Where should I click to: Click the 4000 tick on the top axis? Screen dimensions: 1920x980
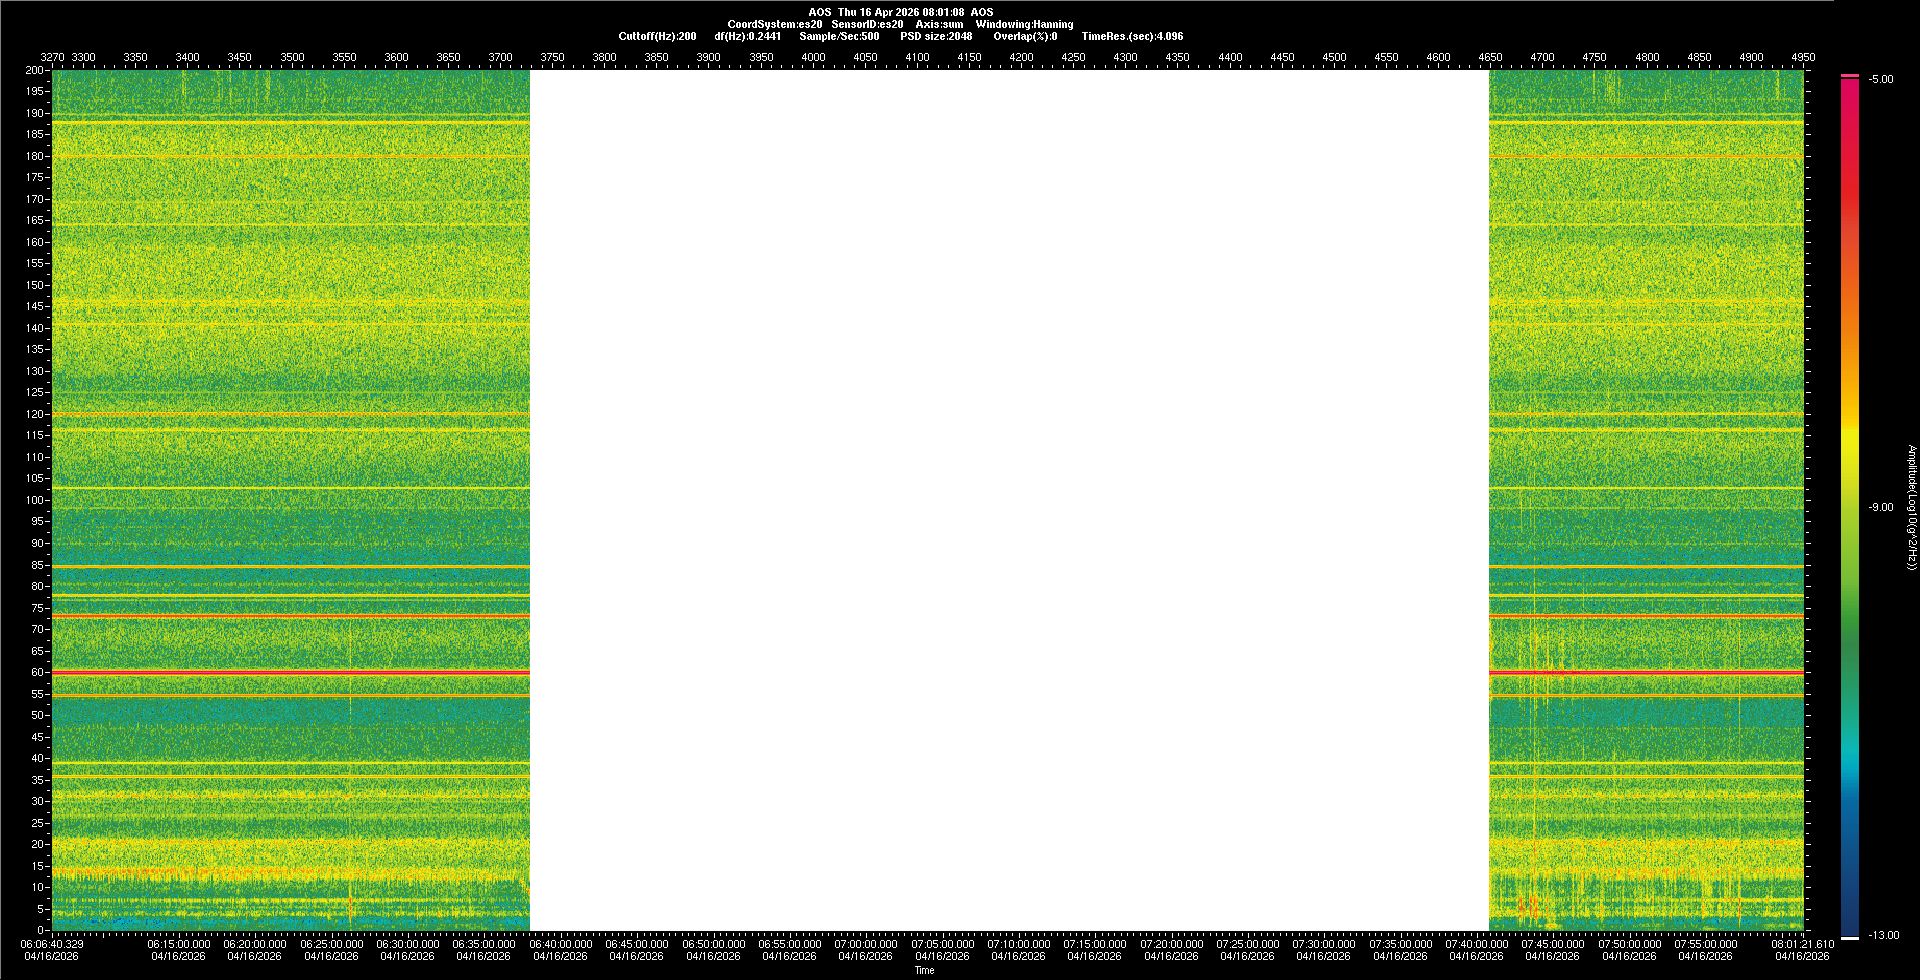point(813,57)
